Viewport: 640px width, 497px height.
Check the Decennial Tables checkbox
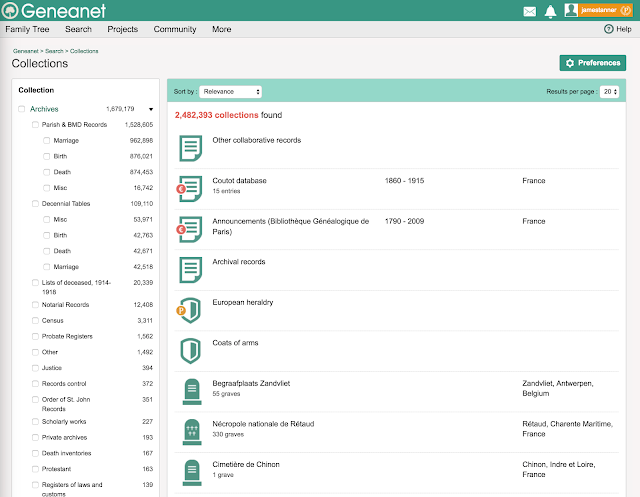pos(35,204)
